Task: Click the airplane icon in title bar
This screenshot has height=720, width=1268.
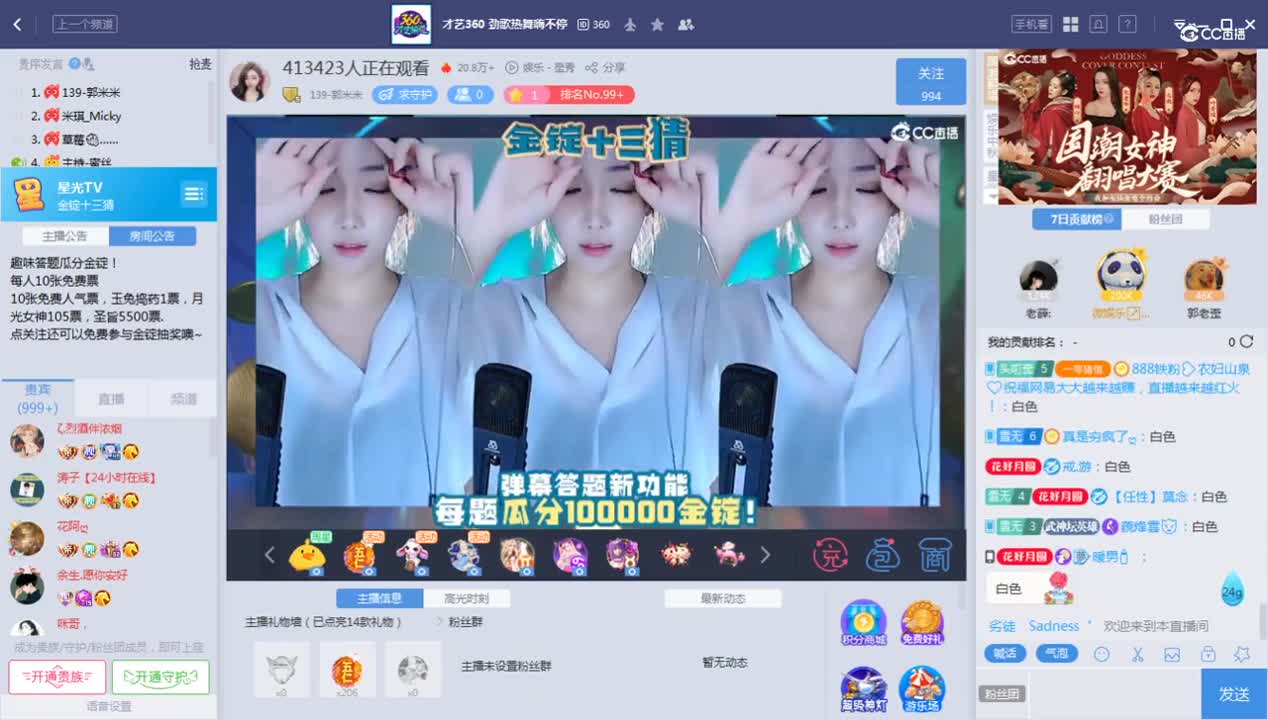Action: click(x=630, y=24)
